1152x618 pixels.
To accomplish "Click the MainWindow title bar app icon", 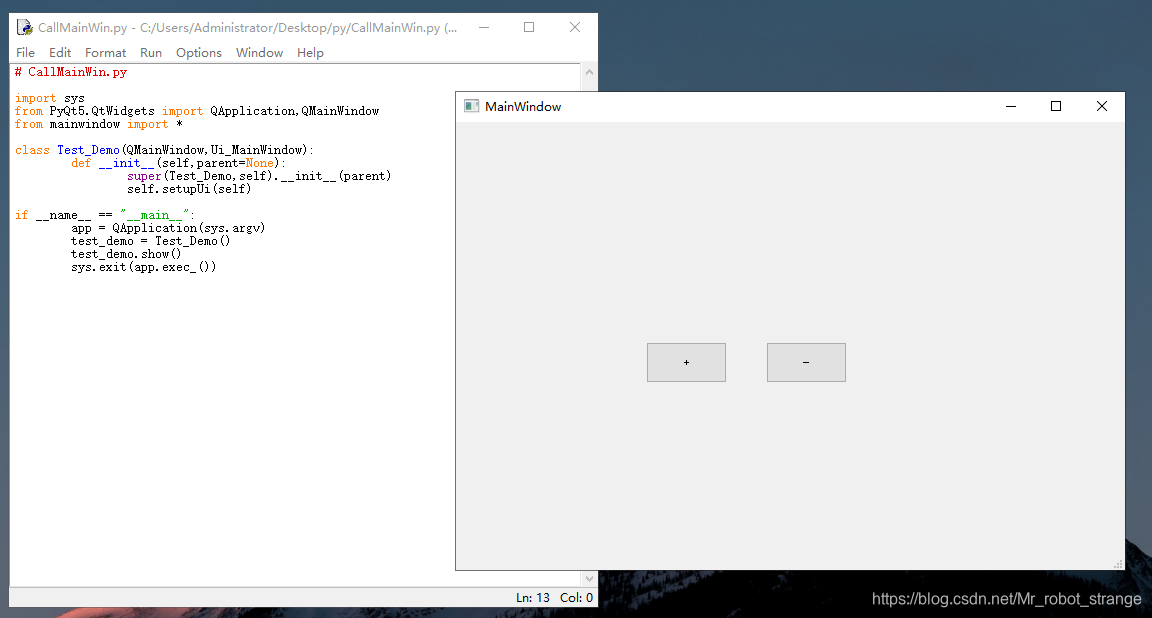I will coord(472,107).
